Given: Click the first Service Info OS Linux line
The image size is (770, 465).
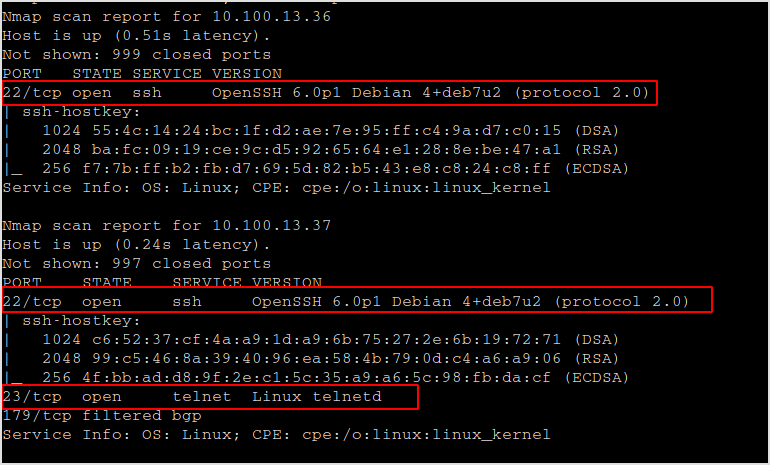Looking at the screenshot, I should 276,188.
